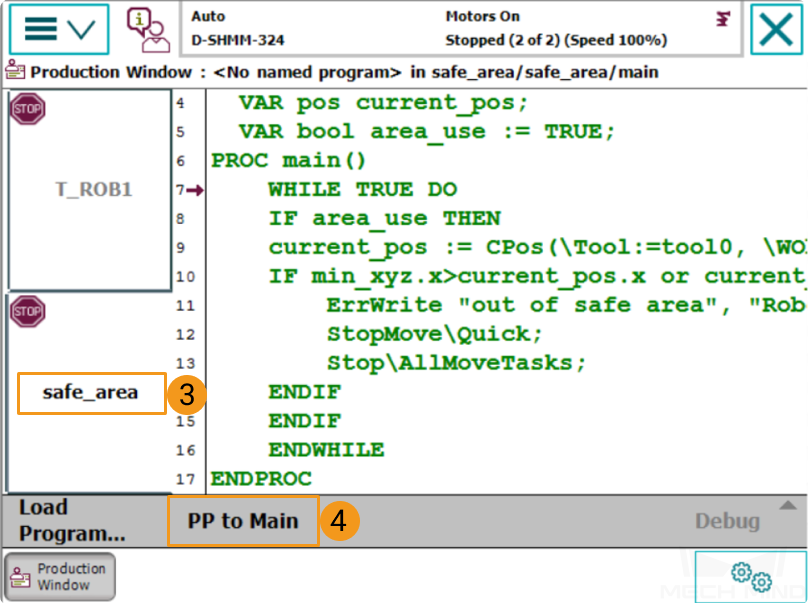The height and width of the screenshot is (603, 808).
Task: Select the ENDIF on line 15
Action: point(305,422)
